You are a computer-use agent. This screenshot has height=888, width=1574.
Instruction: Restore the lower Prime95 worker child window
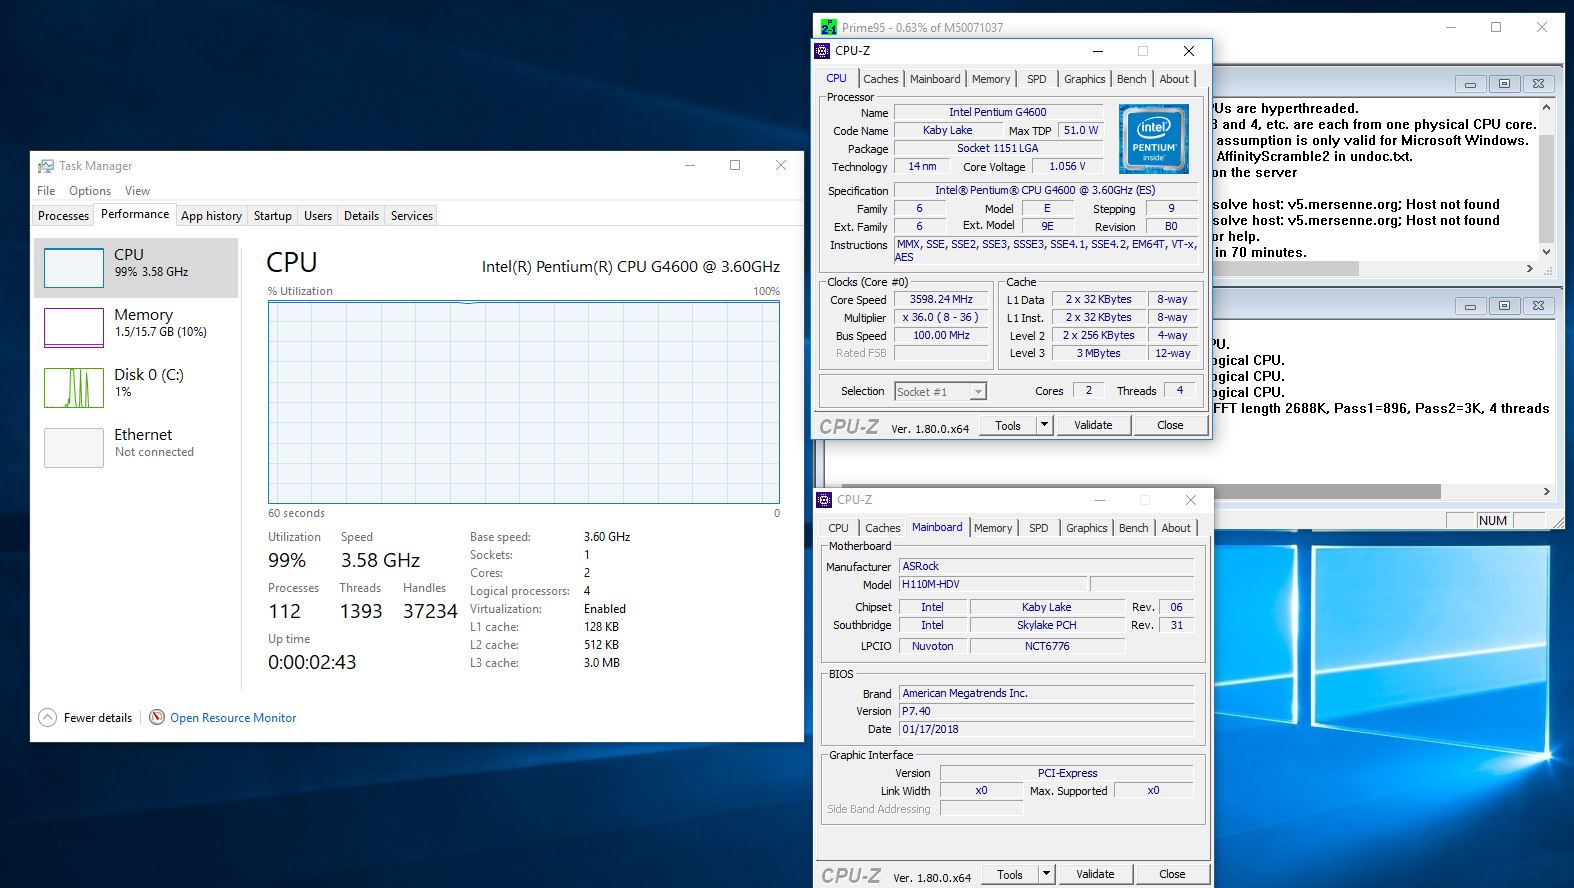click(1504, 306)
